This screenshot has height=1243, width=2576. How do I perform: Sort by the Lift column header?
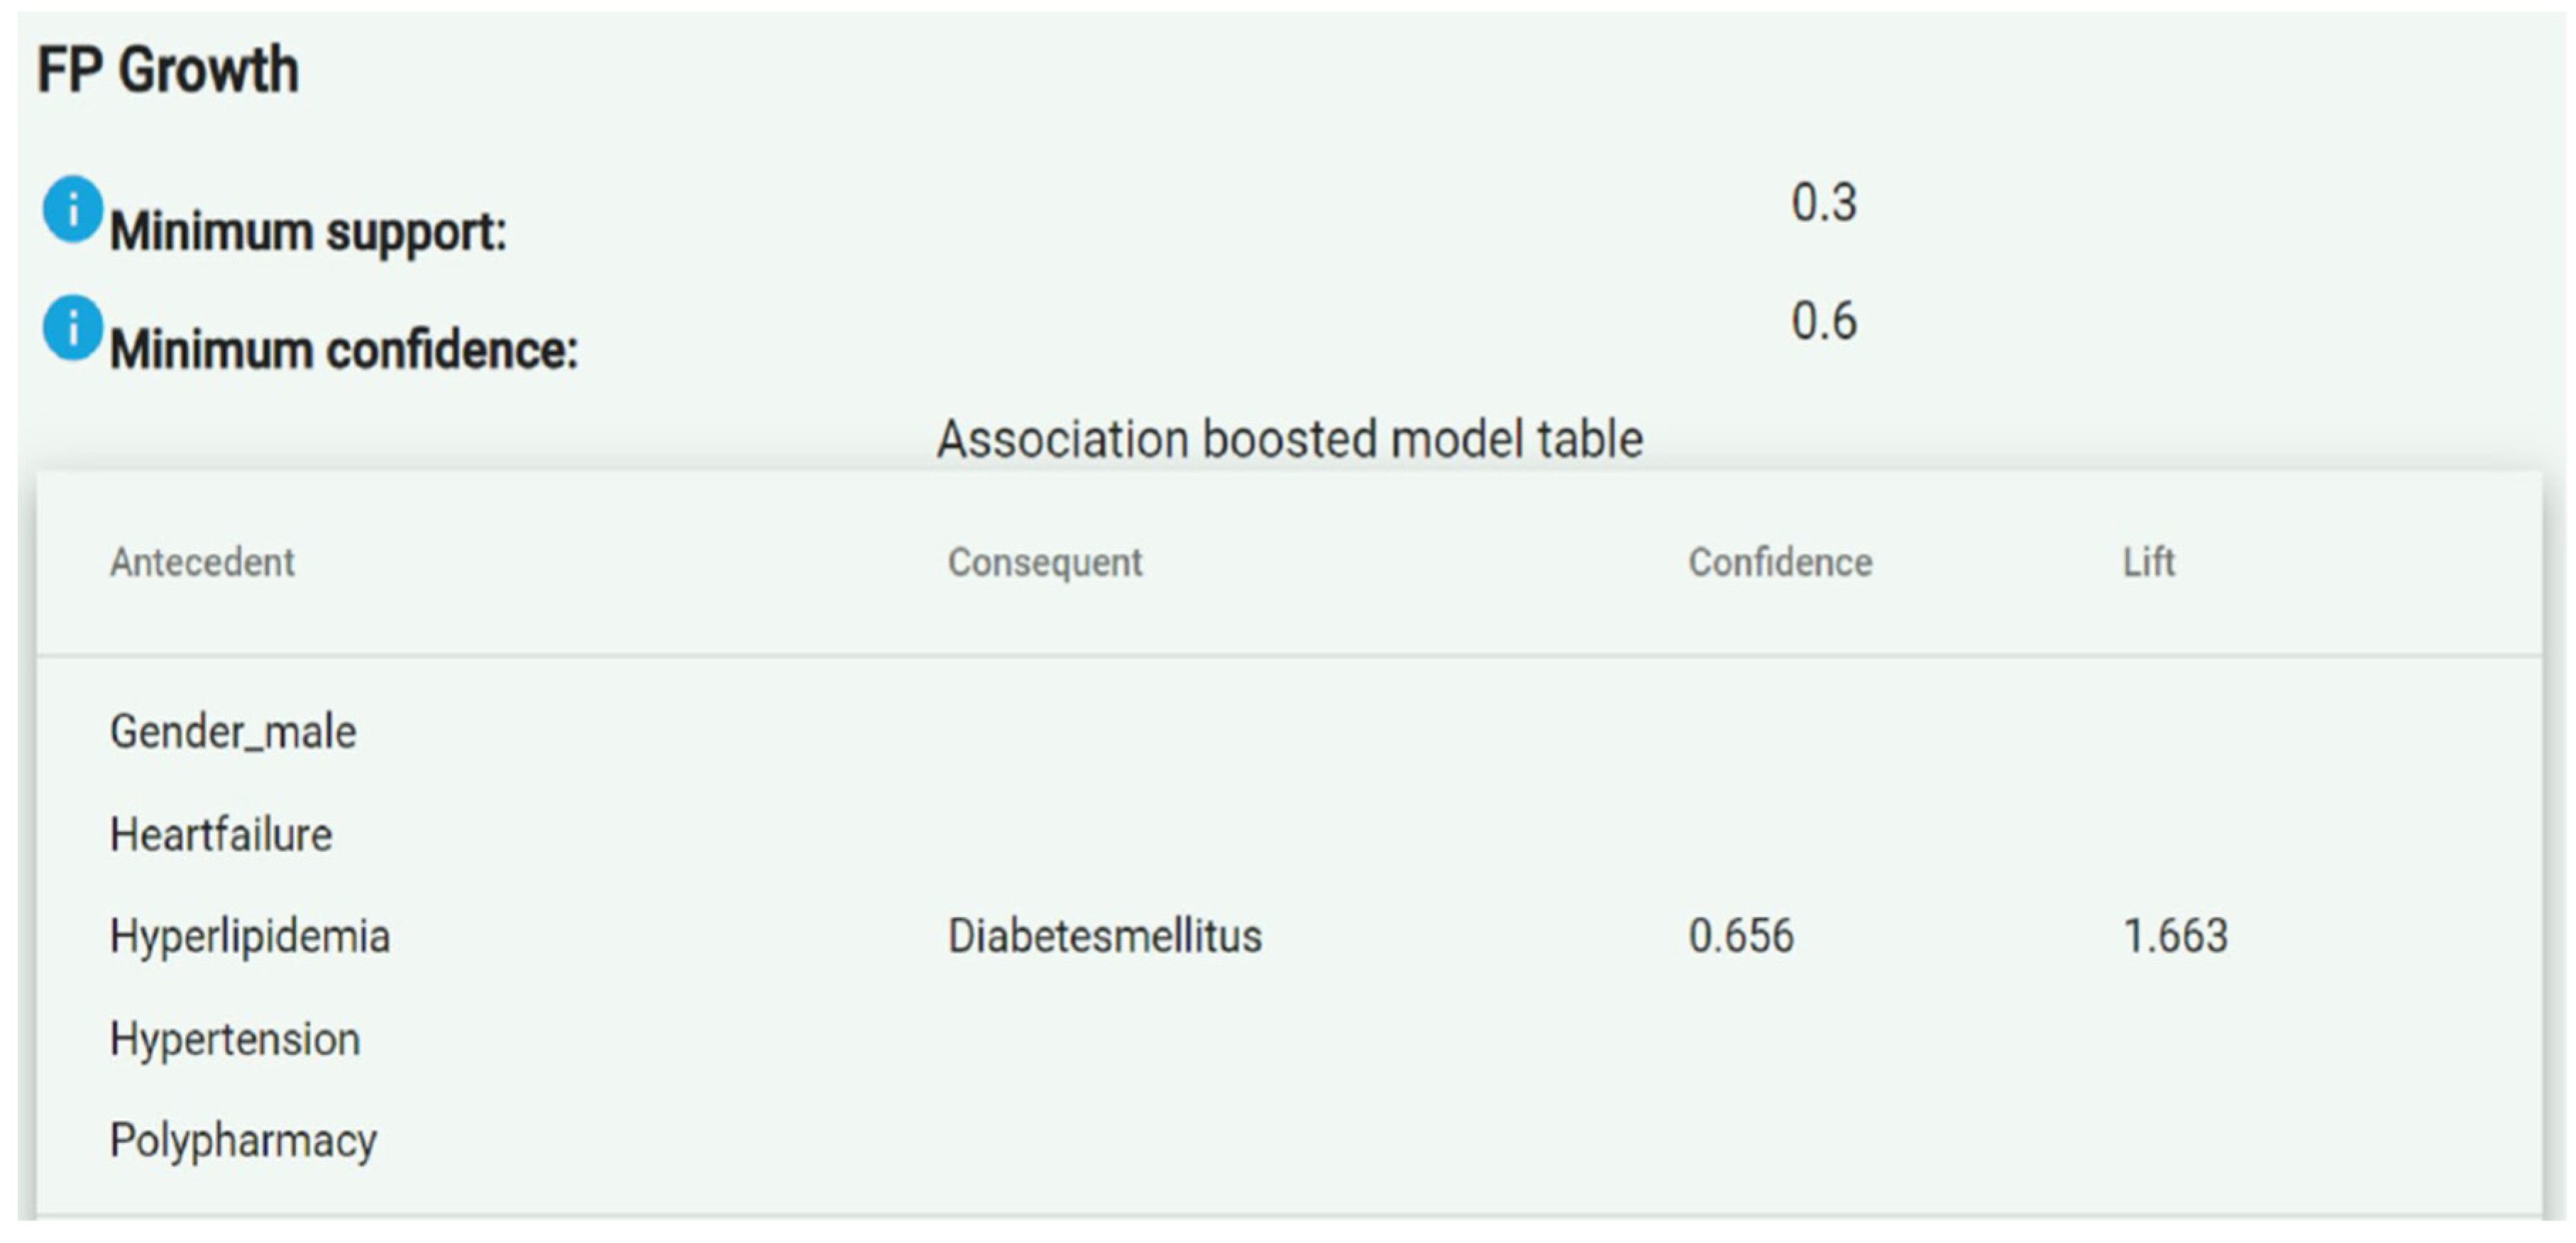(x=2148, y=562)
